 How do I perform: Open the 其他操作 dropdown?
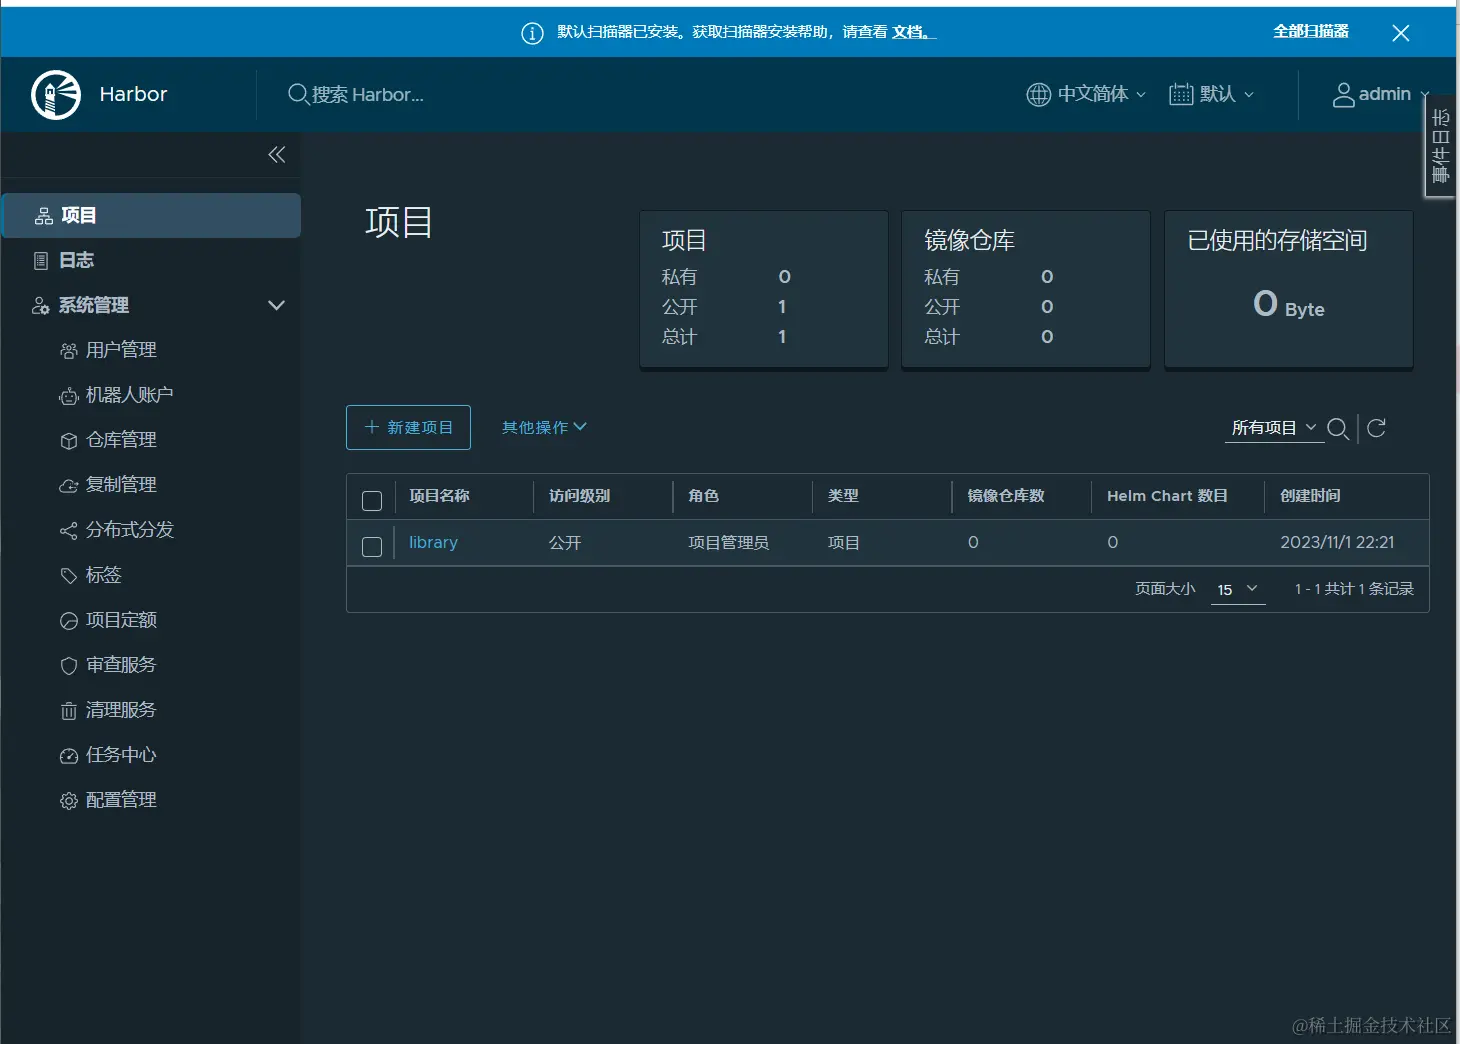coord(544,427)
